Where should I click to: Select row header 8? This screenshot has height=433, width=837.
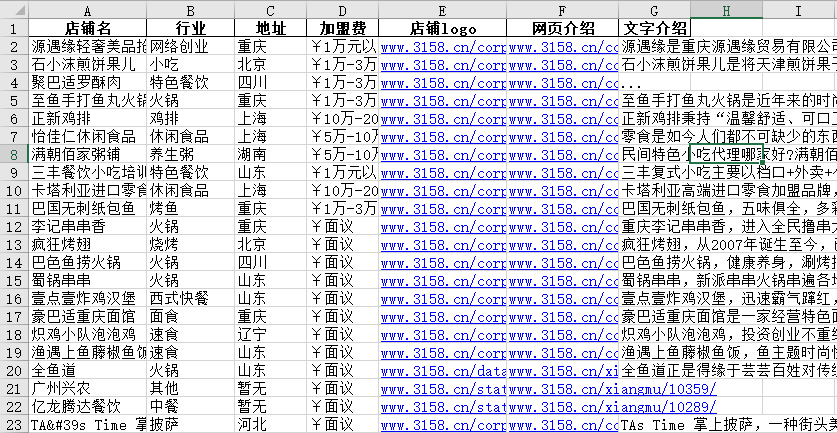click(x=14, y=154)
